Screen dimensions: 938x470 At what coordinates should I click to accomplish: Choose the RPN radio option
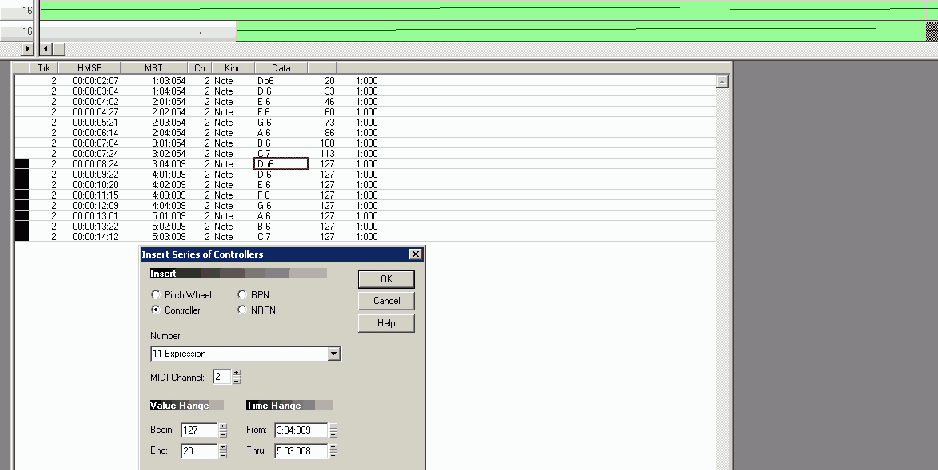(241, 295)
